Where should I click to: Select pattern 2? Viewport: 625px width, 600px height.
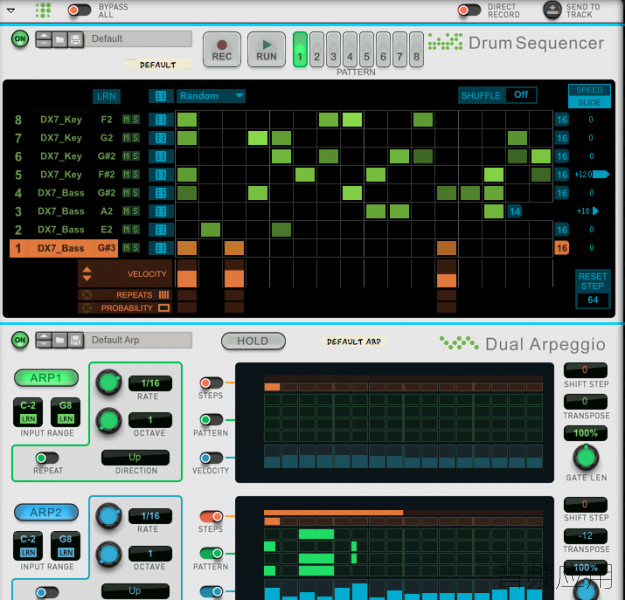tap(317, 49)
